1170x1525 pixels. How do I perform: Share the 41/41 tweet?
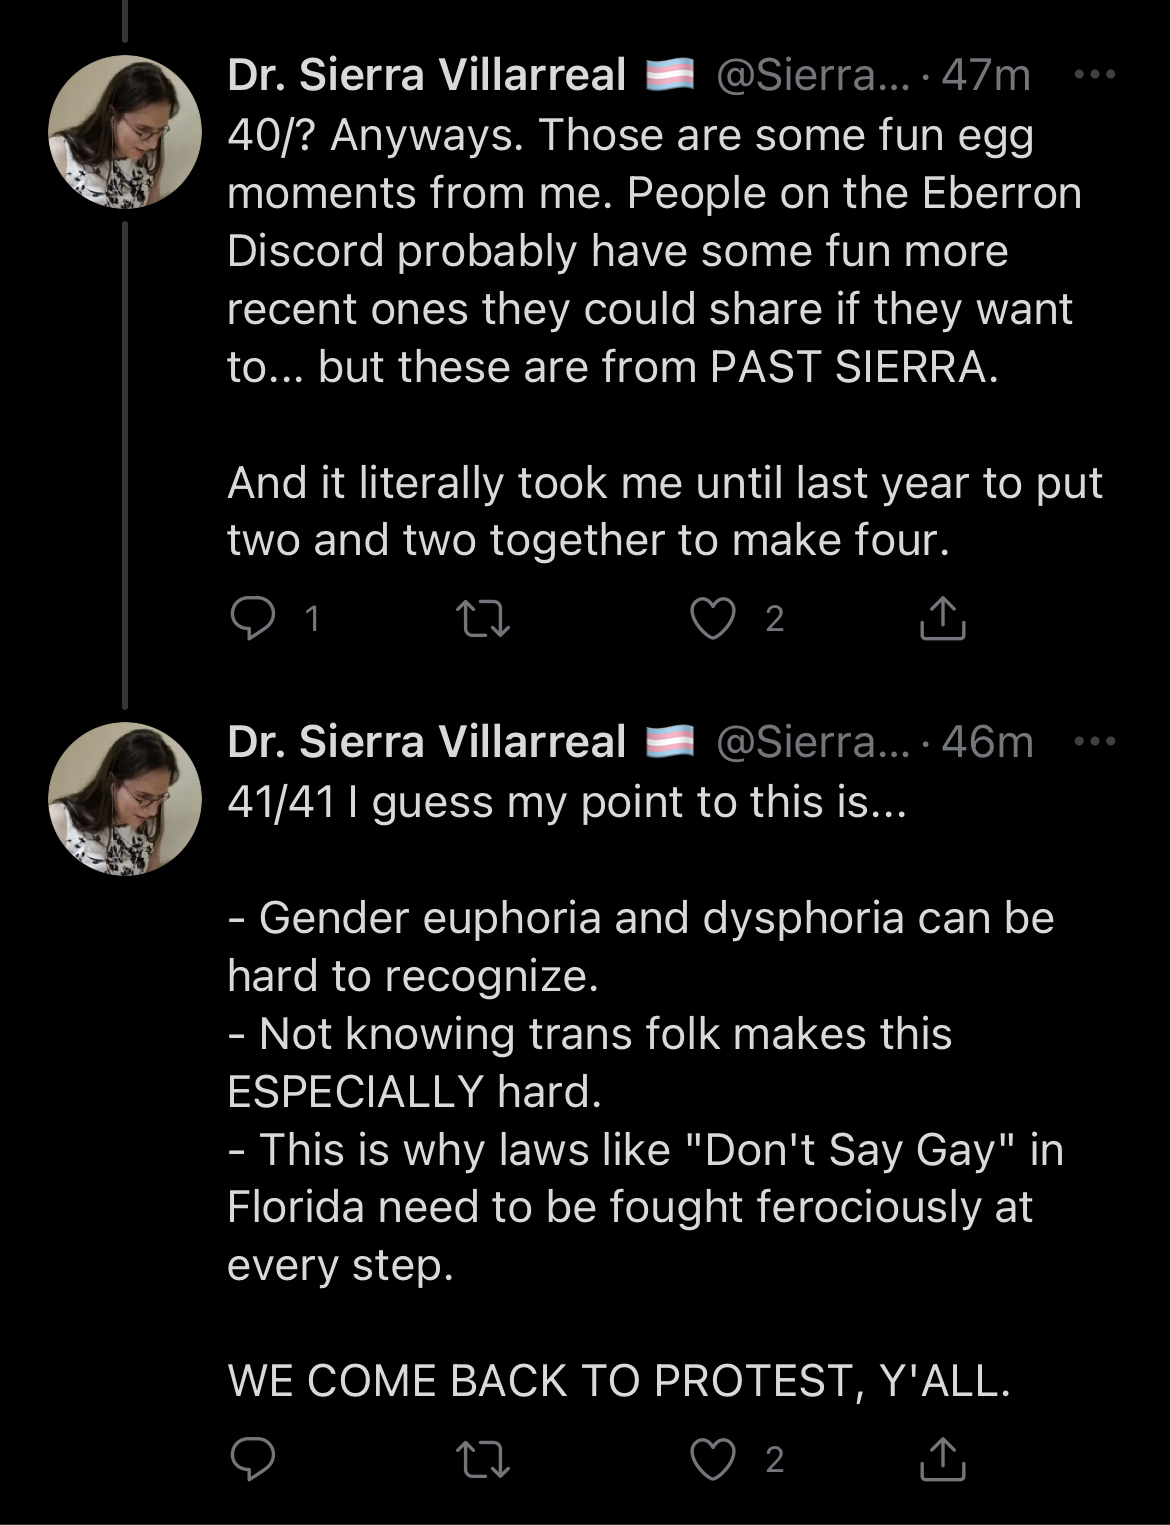point(942,1459)
